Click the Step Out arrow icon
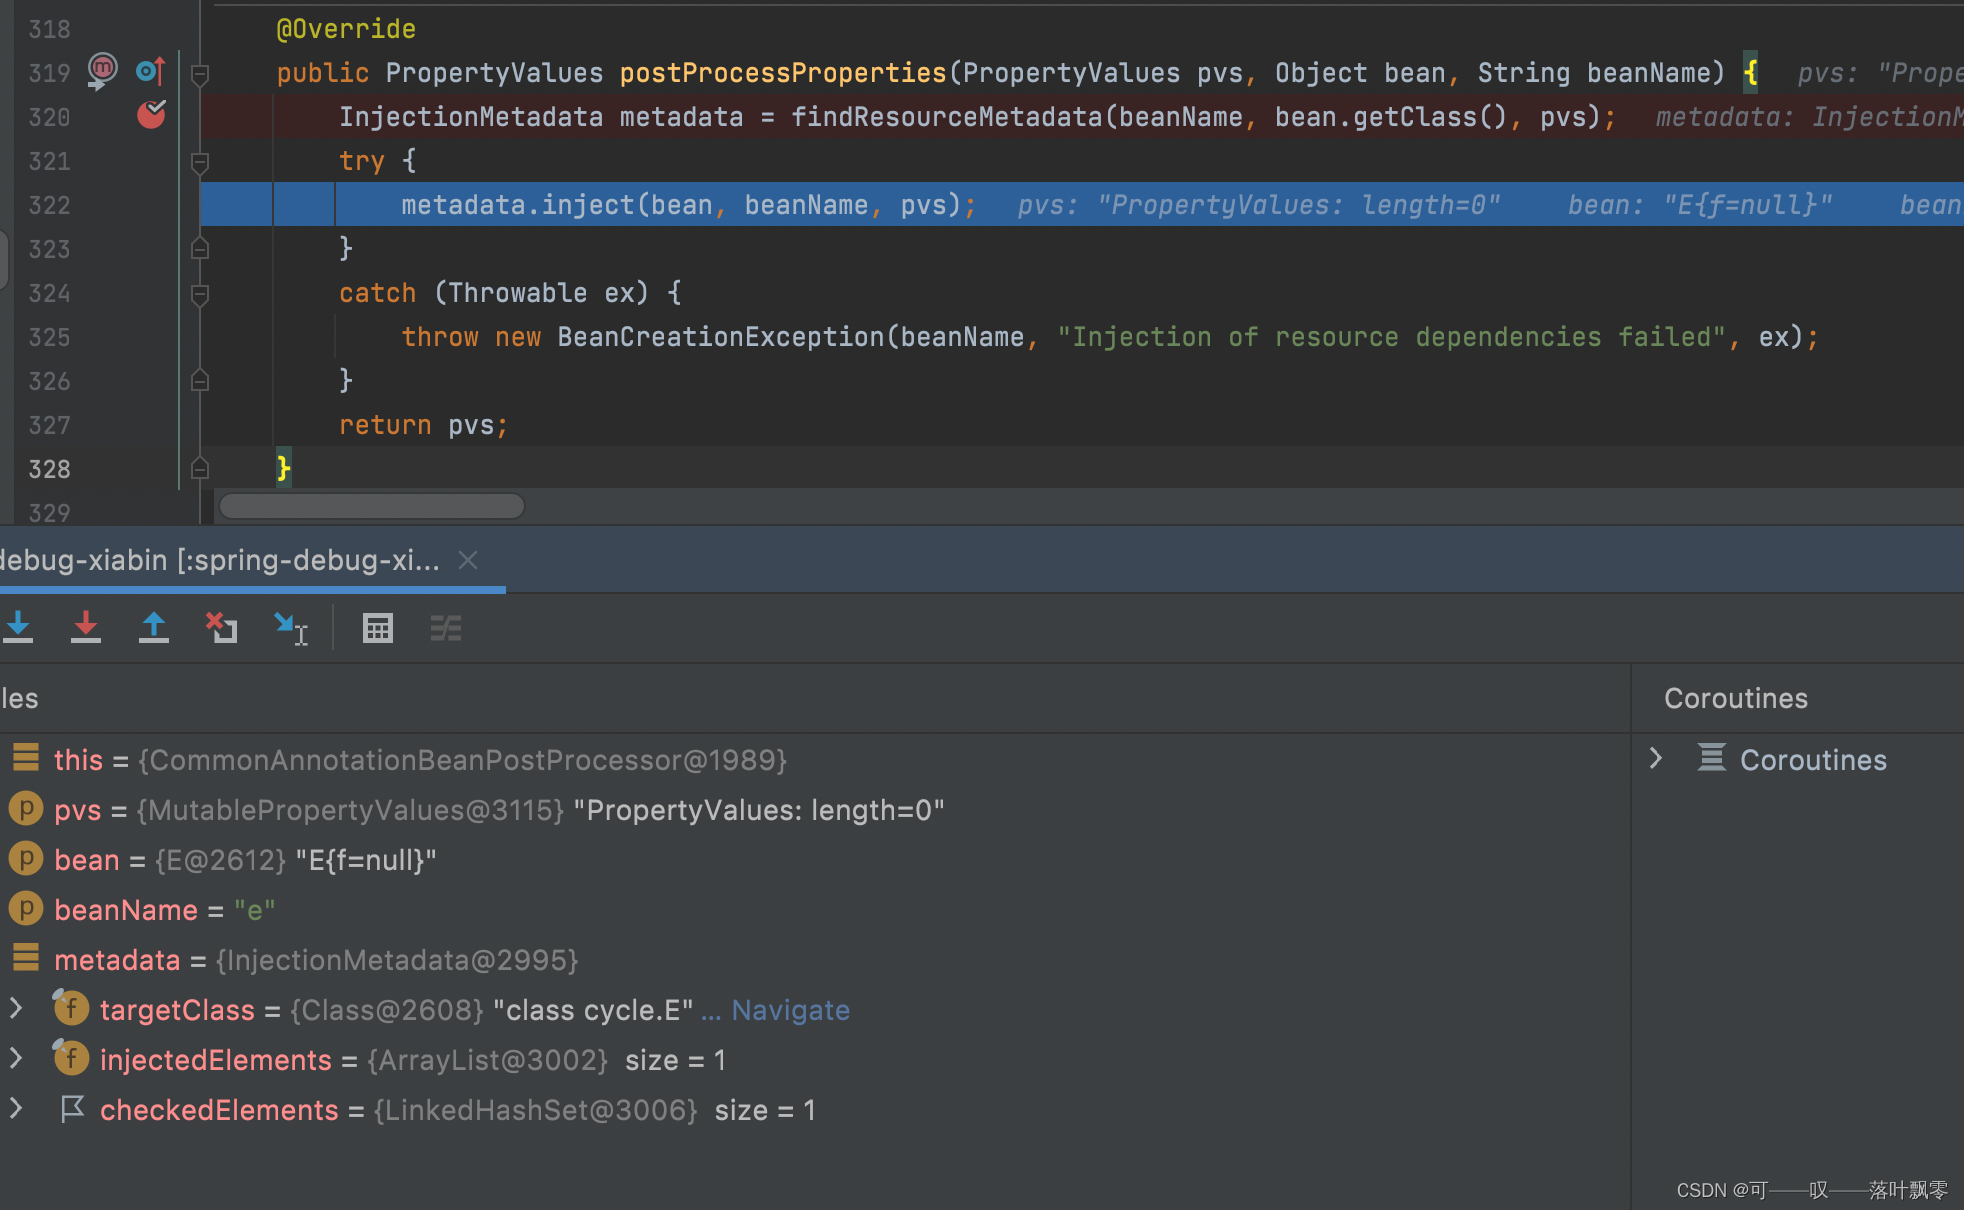1964x1210 pixels. (x=153, y=628)
